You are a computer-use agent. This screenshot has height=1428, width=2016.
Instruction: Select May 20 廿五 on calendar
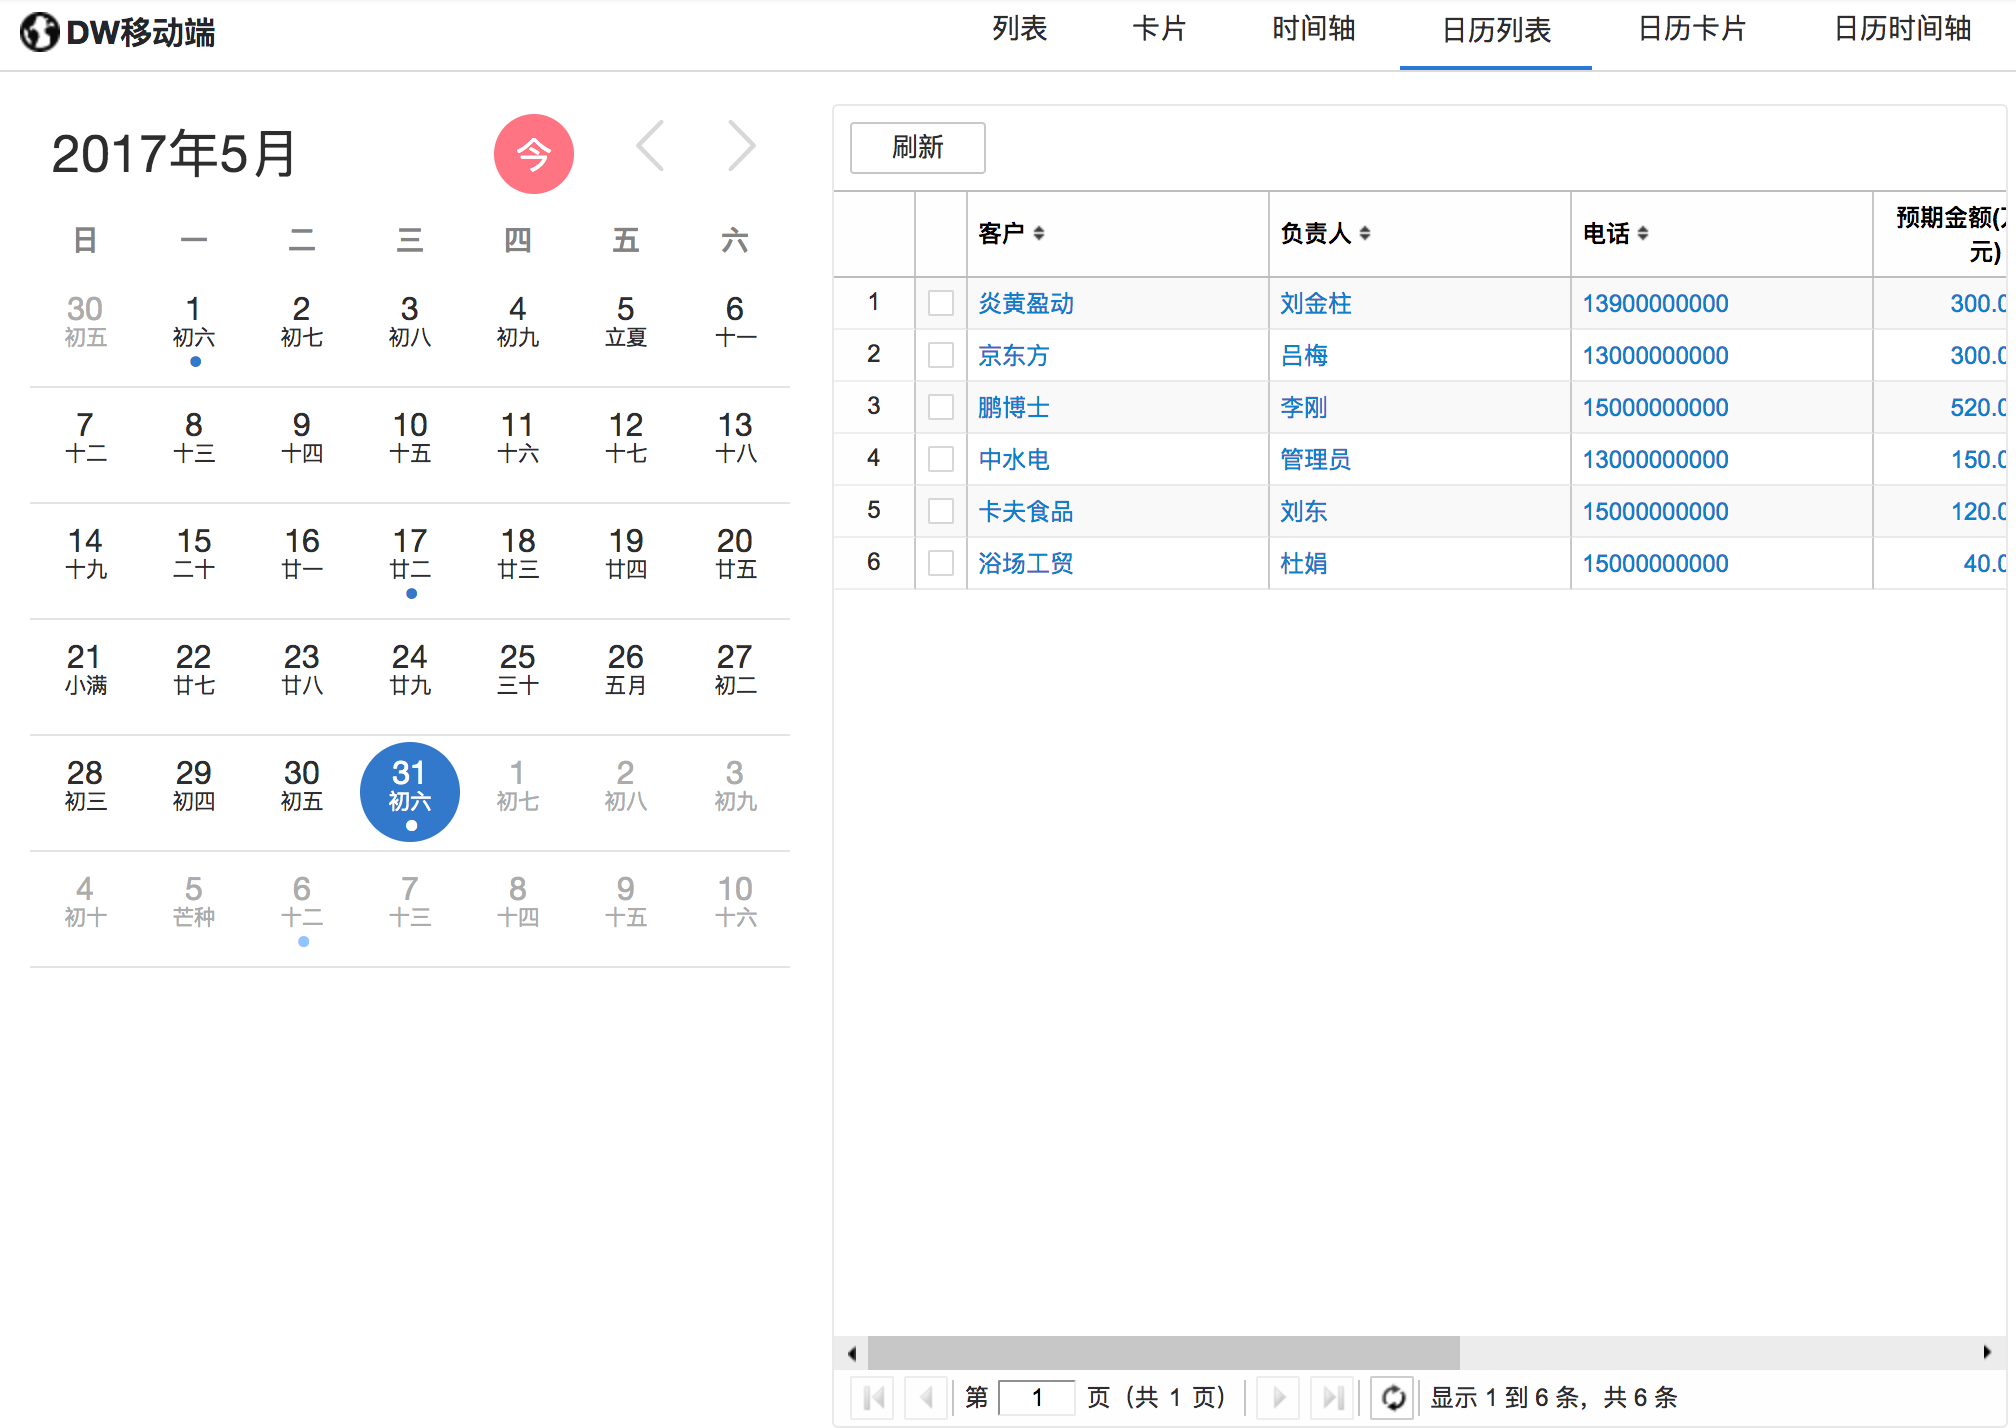[735, 554]
